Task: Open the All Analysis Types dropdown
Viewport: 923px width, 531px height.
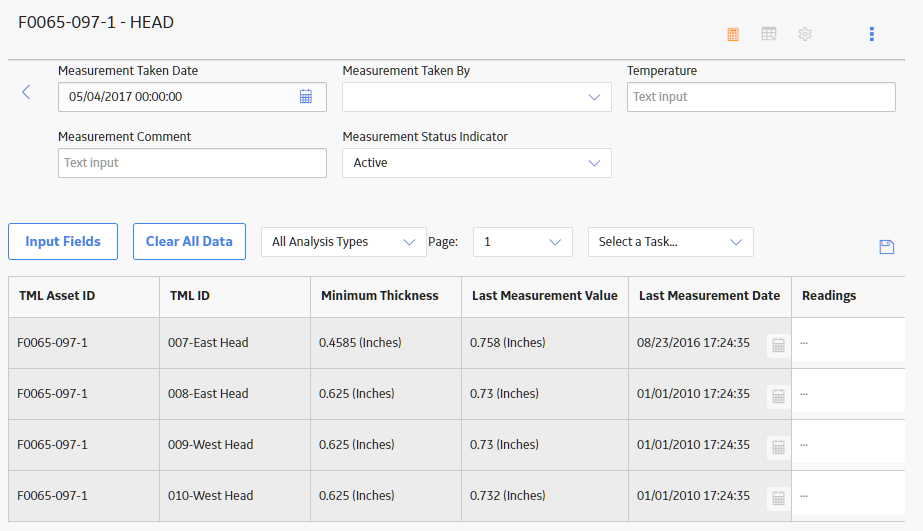Action: [x=344, y=242]
